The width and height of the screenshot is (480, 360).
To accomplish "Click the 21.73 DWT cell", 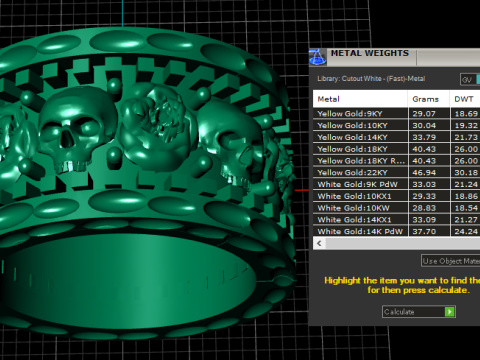I will (x=465, y=137).
